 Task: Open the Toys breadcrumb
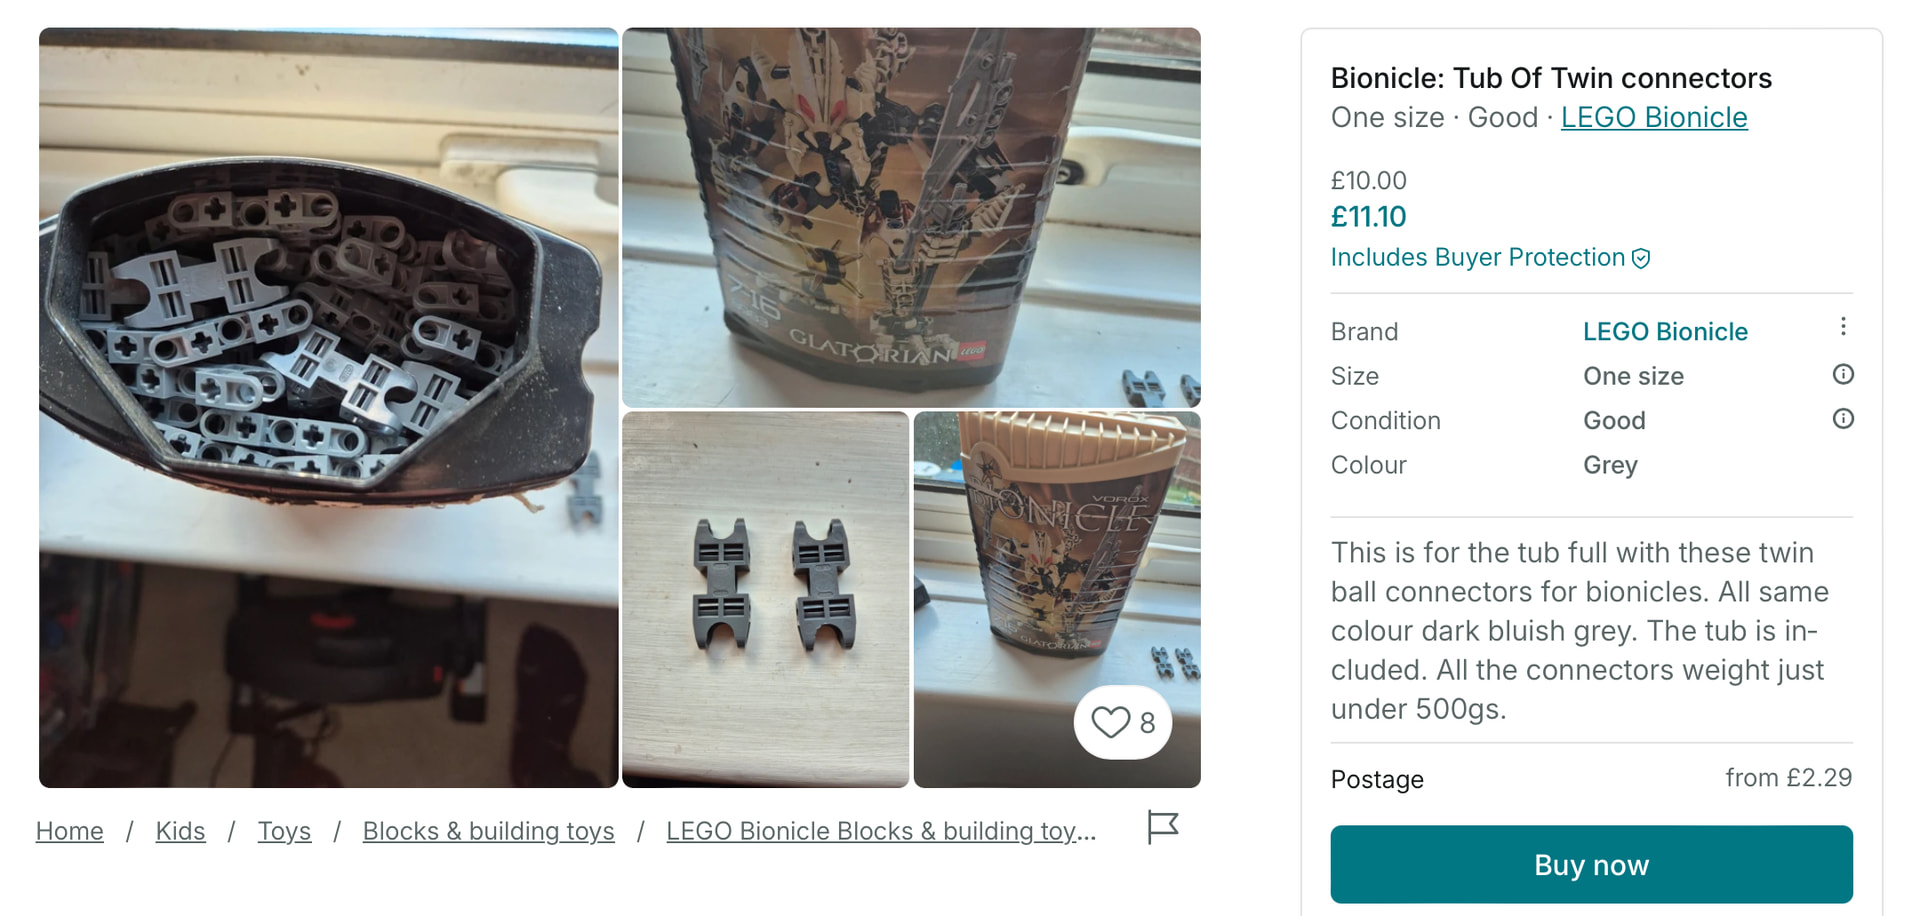tap(284, 831)
